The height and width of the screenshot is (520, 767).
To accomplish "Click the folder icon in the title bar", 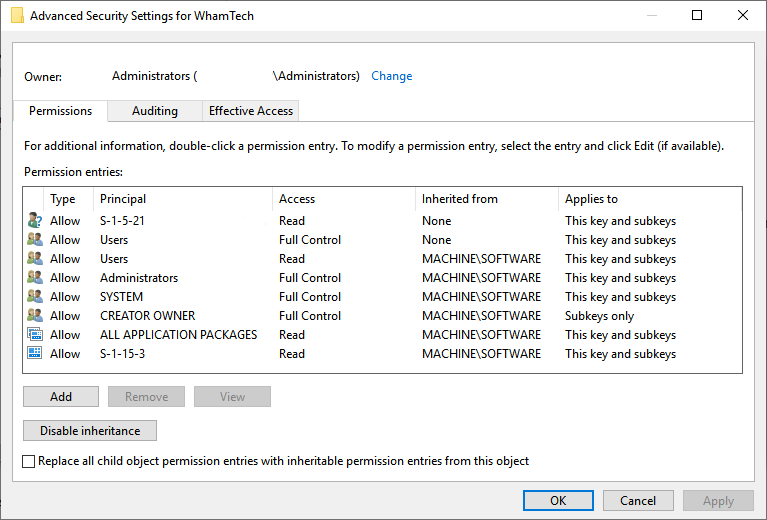I will pyautogui.click(x=17, y=16).
